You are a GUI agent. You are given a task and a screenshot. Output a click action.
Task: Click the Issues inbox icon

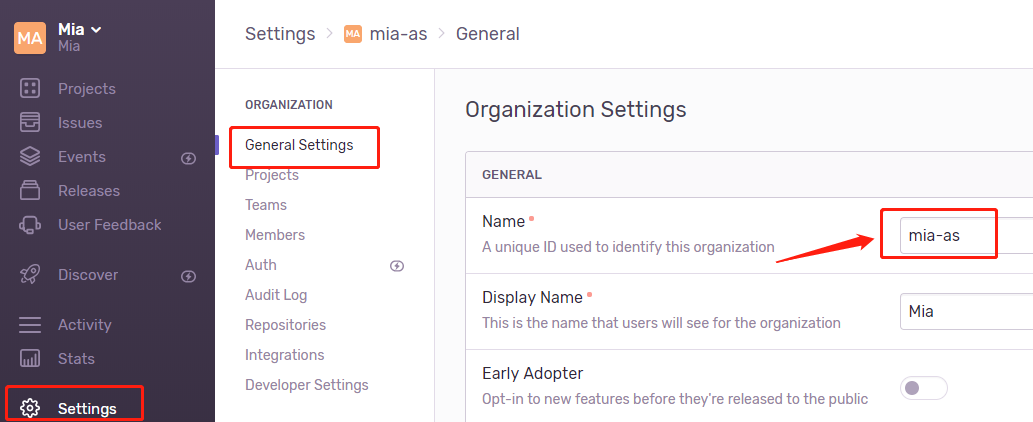tap(30, 123)
